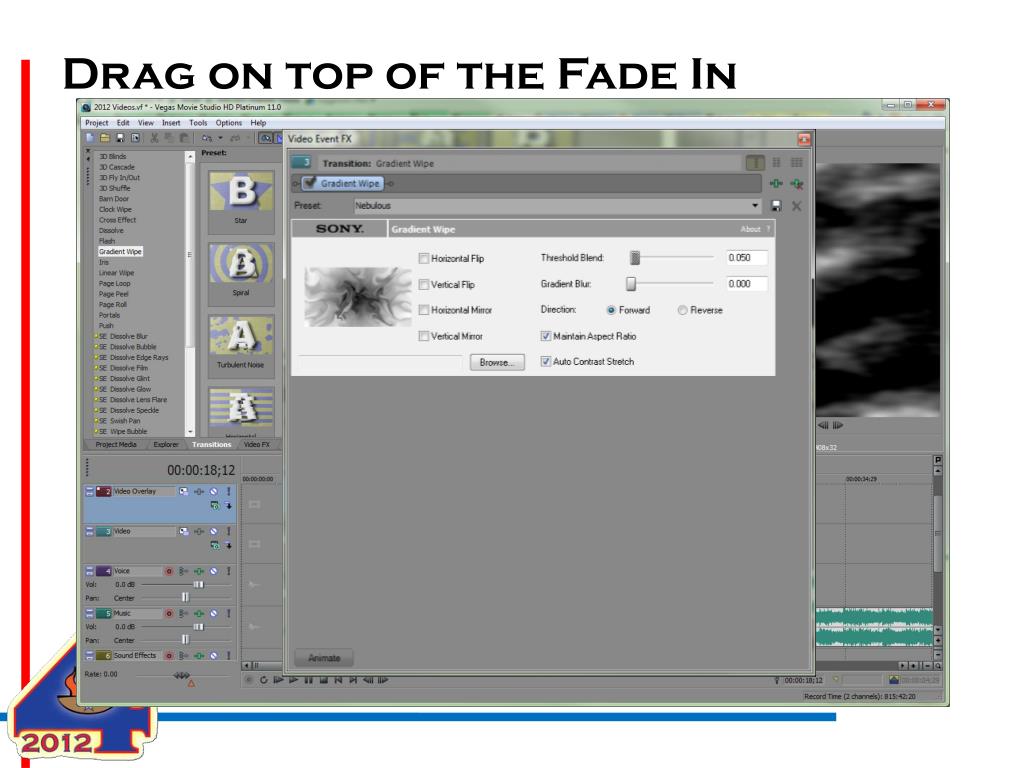Switch to the Project Media tab

point(116,445)
